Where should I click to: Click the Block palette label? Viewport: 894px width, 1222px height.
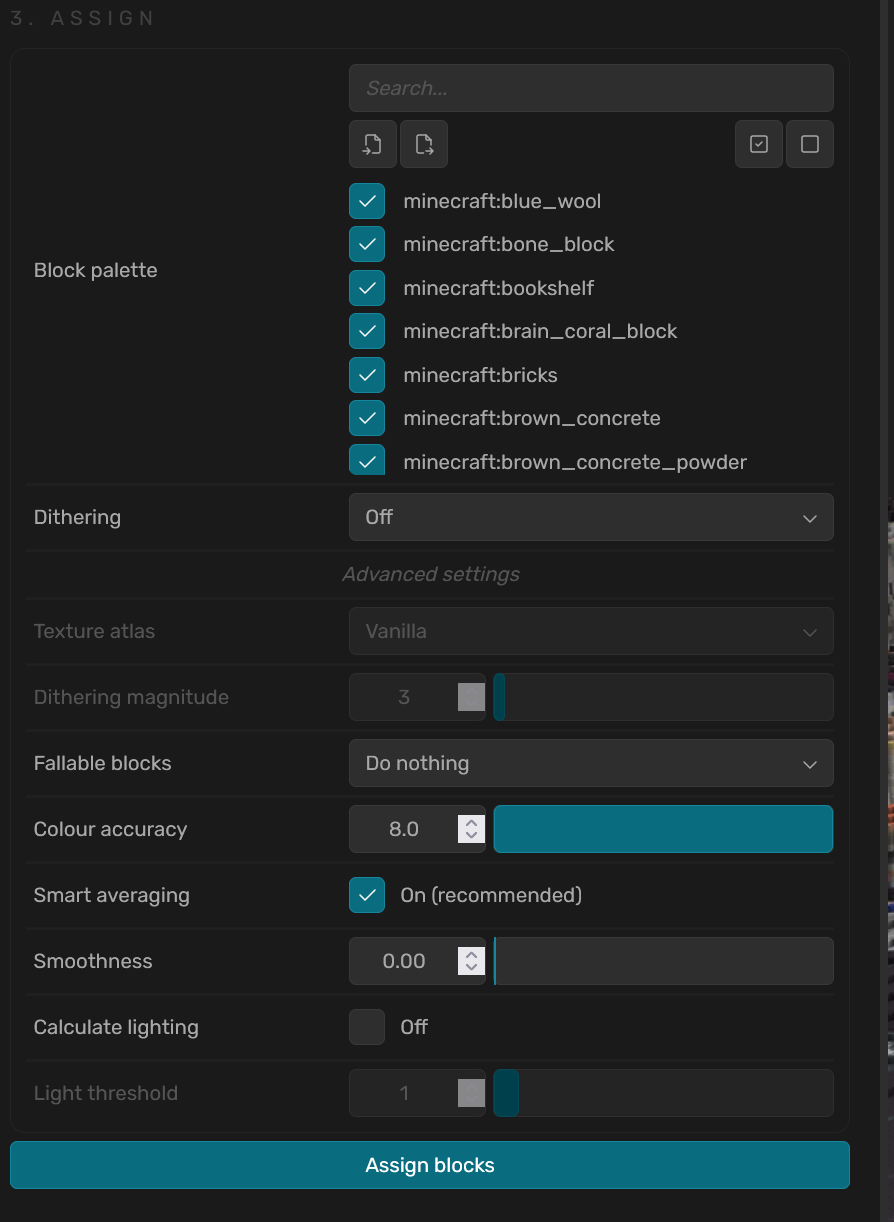96,270
